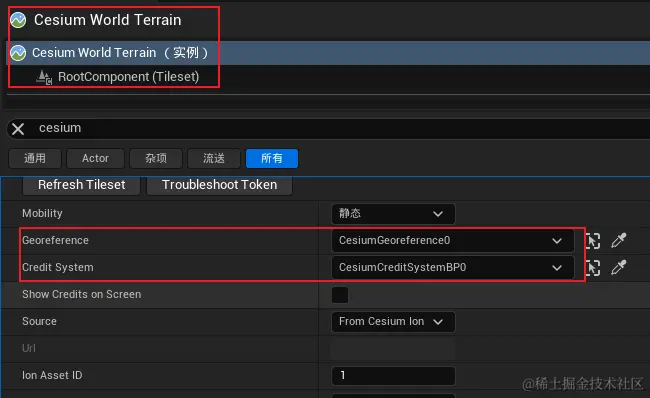
Task: Click the Credit System property label
Action: click(58, 267)
